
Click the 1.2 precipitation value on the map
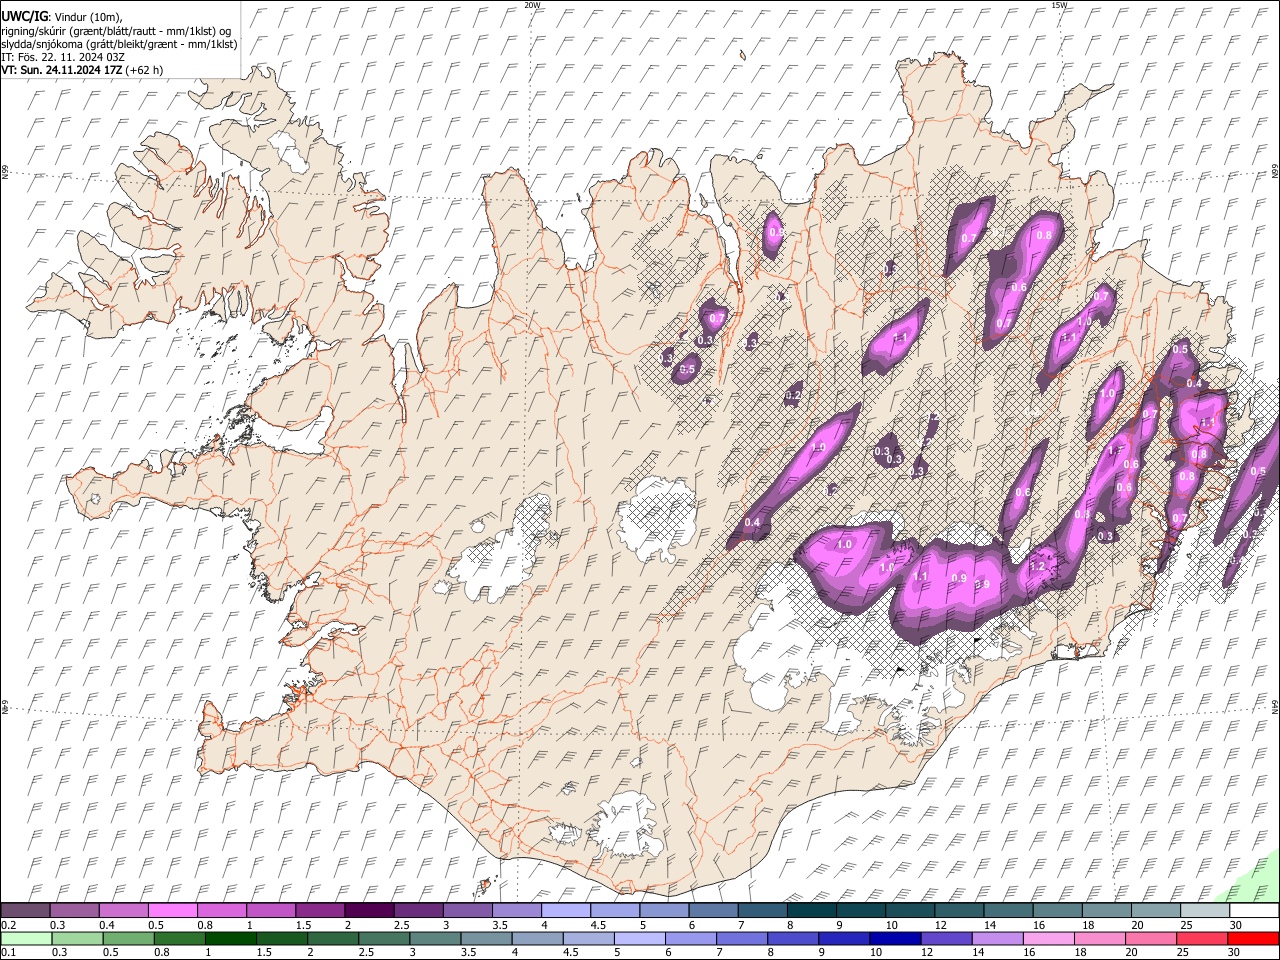pyautogui.click(x=1037, y=567)
